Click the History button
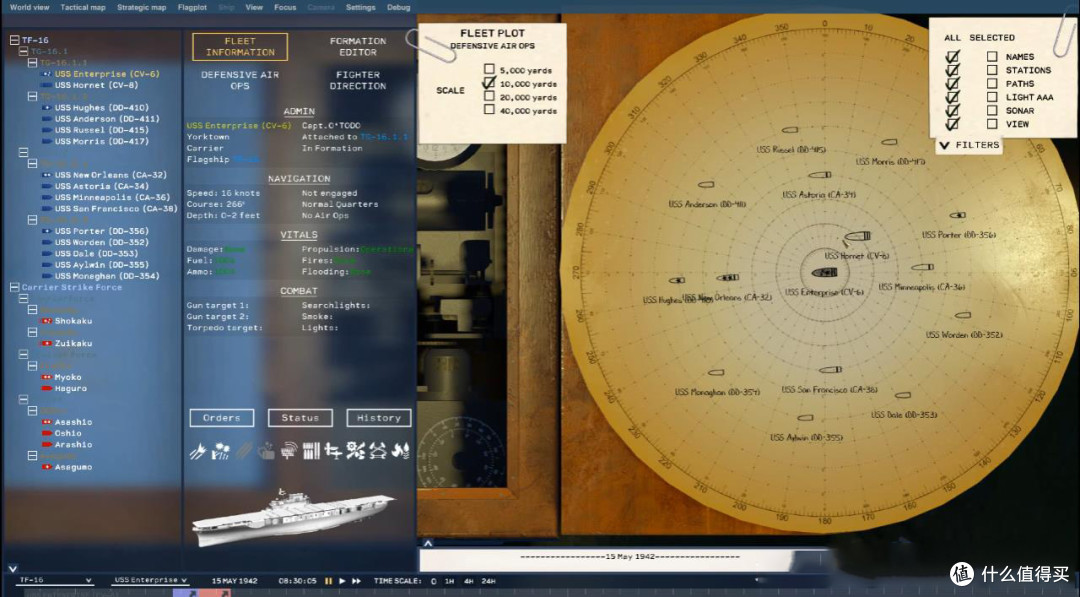 [x=379, y=418]
